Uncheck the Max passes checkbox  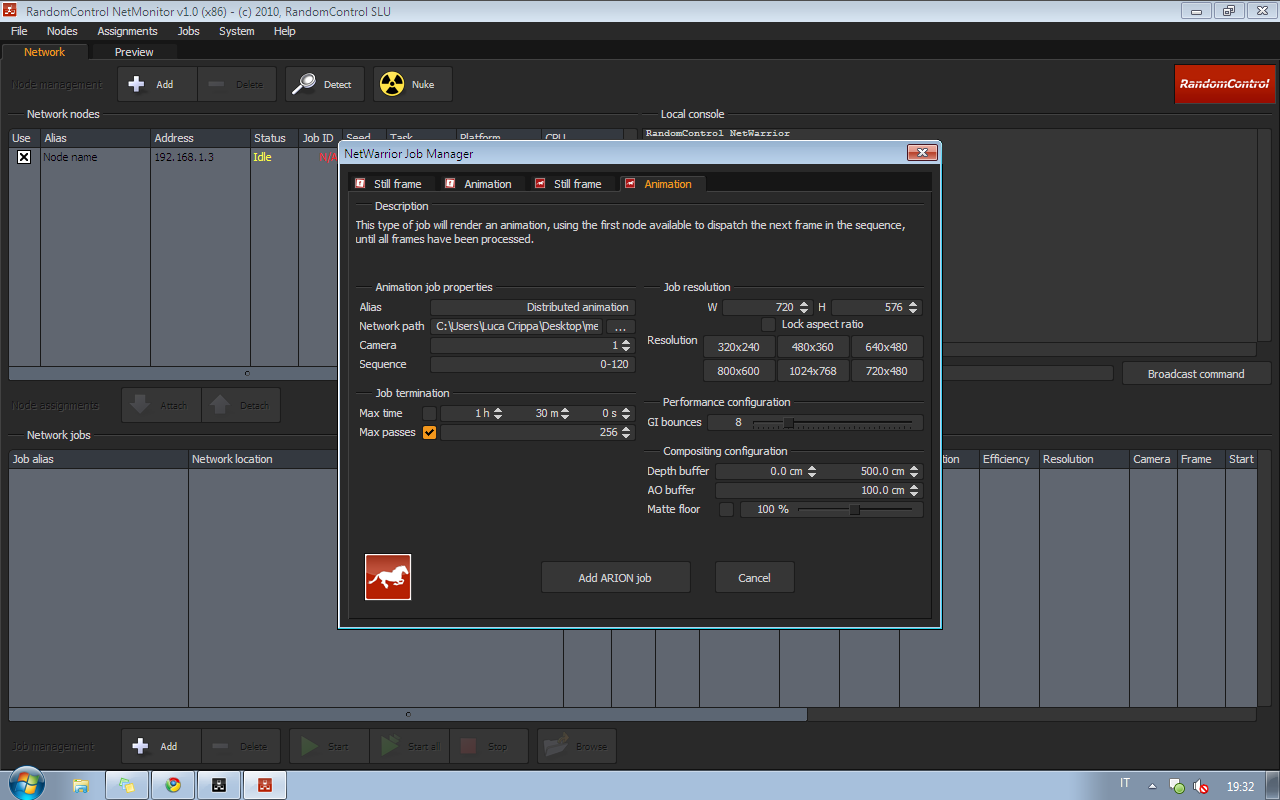(429, 433)
